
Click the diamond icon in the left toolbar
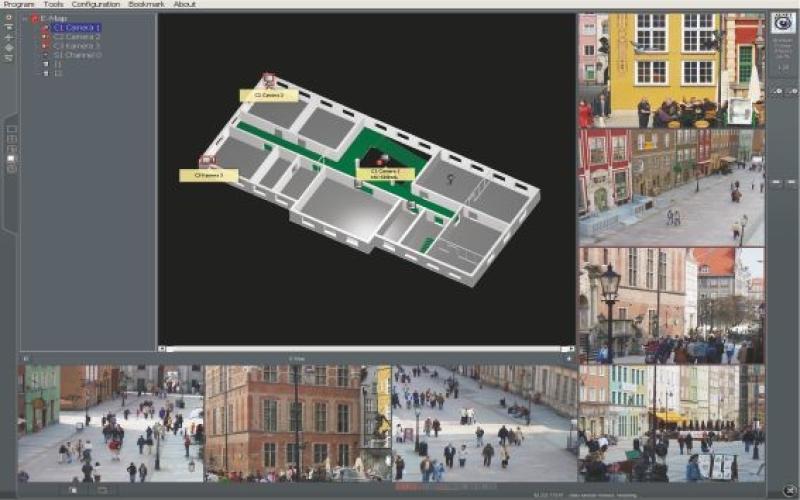point(9,47)
